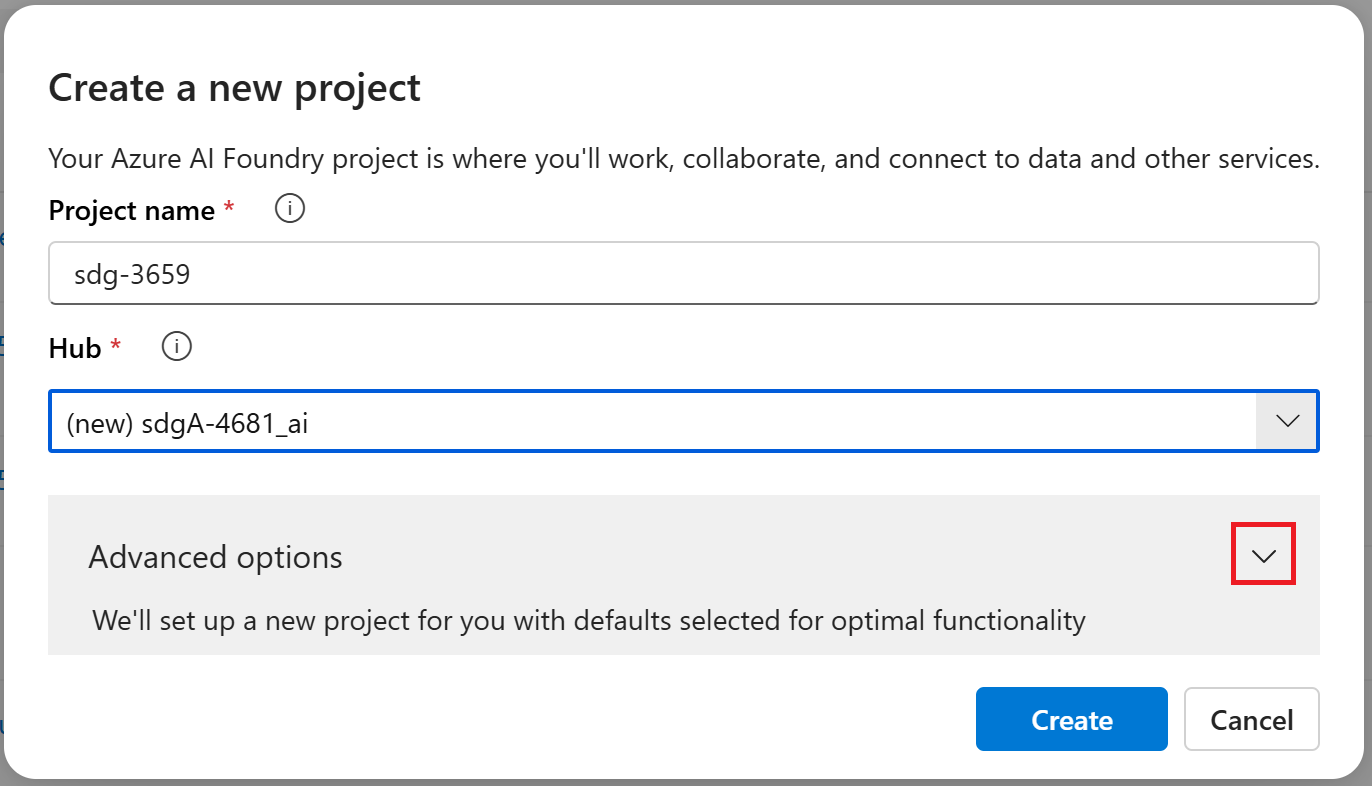
Task: Click the "(new) sdgA-4681_ai" hub value
Action: tap(187, 423)
